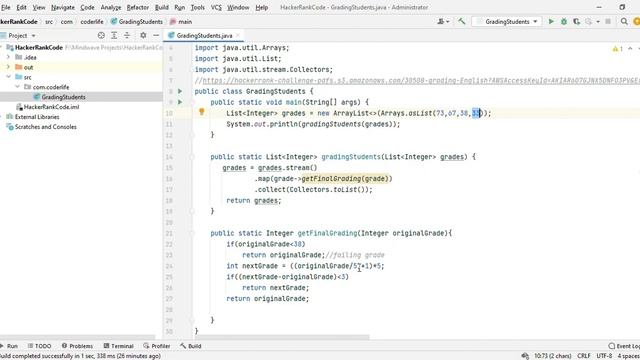Open the File menu
Image resolution: width=640 pixels, height=360 pixels.
coord(6,7)
